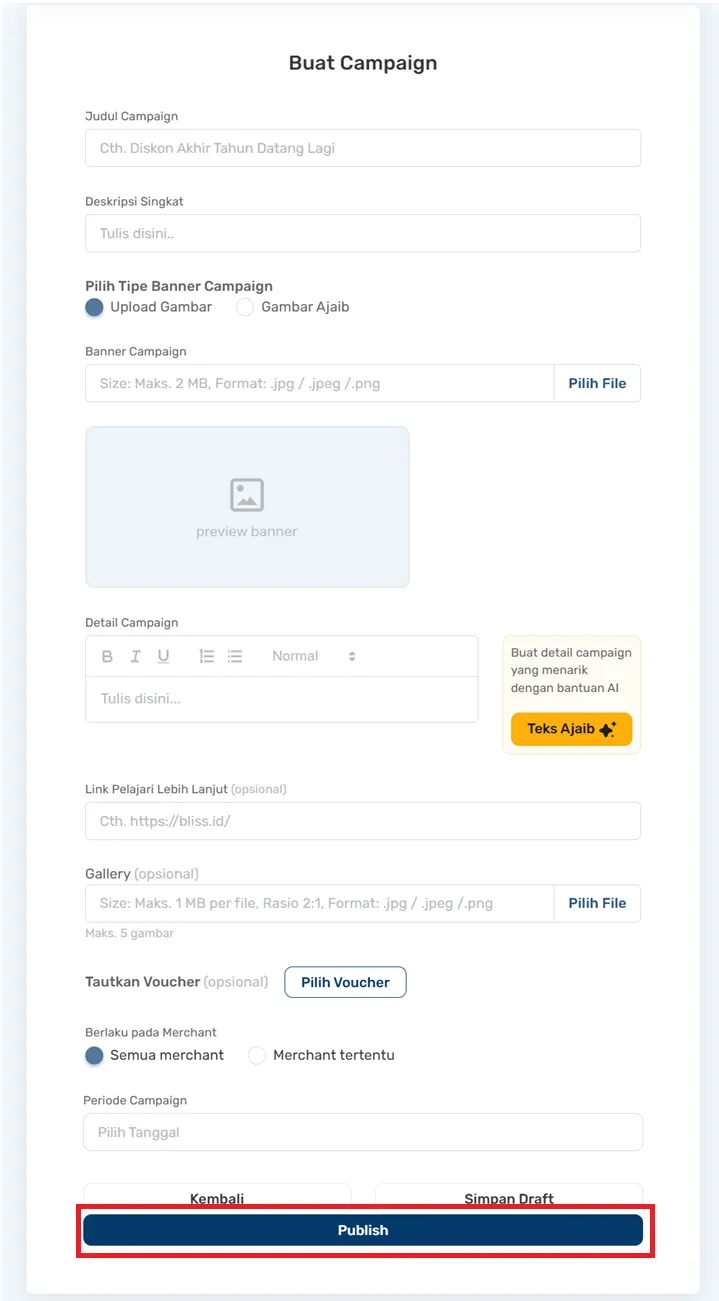
Task: Choose Semua merchant radio option
Action: (95, 1055)
